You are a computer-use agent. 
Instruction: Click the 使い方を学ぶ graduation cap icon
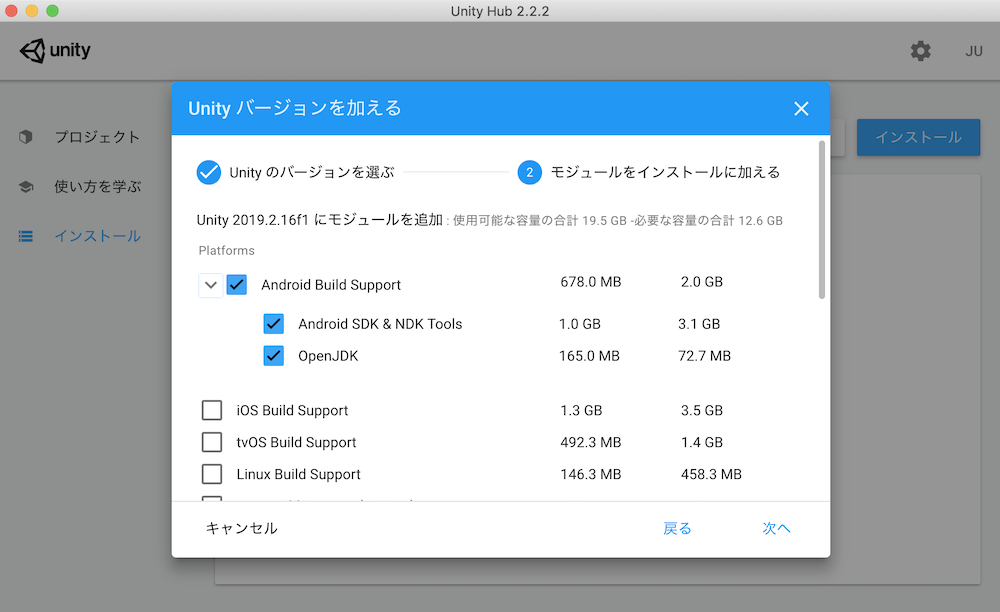click(26, 187)
